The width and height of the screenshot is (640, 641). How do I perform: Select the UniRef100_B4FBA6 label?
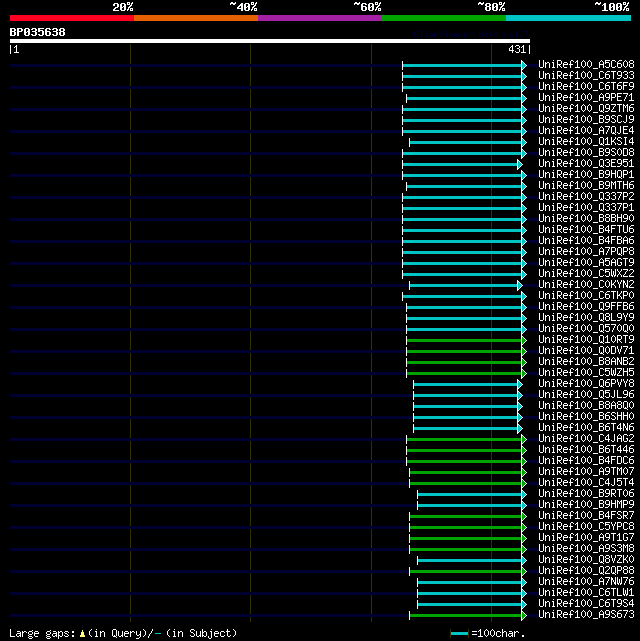tap(586, 241)
